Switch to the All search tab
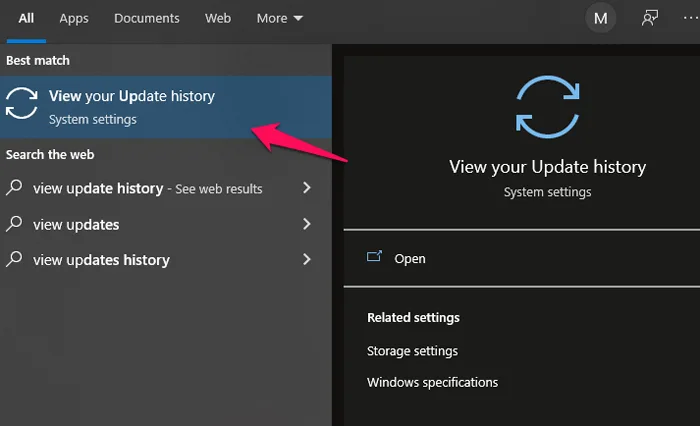 click(26, 18)
